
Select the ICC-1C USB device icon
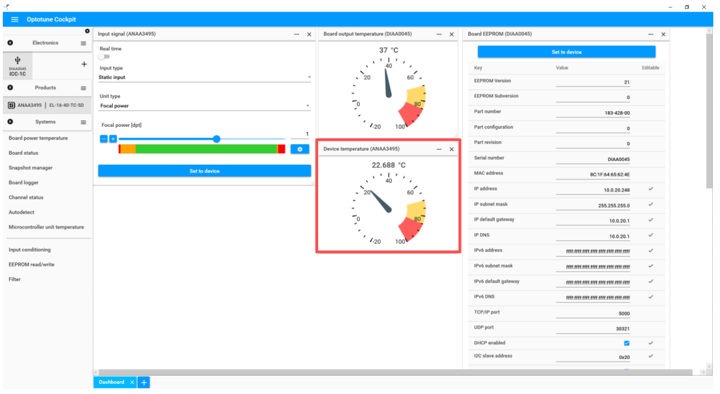pos(17,66)
